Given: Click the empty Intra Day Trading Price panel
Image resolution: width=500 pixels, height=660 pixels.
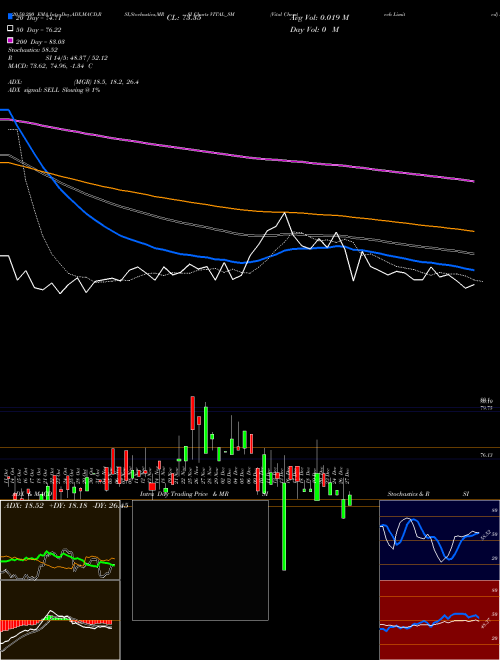Looking at the screenshot, I should point(200,560).
